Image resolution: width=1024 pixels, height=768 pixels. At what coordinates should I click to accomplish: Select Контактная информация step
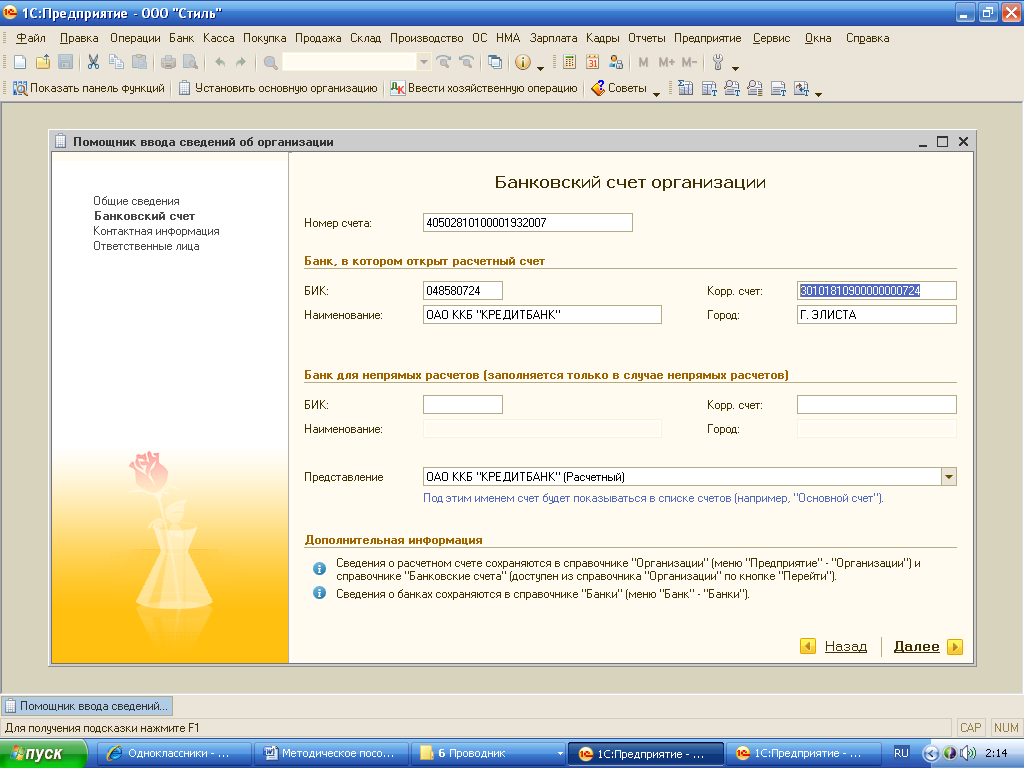[156, 231]
